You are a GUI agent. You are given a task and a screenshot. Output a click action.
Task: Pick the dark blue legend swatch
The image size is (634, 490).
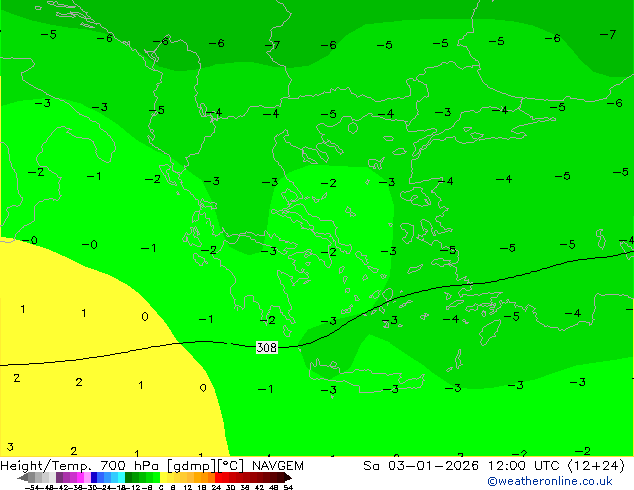(x=94, y=477)
